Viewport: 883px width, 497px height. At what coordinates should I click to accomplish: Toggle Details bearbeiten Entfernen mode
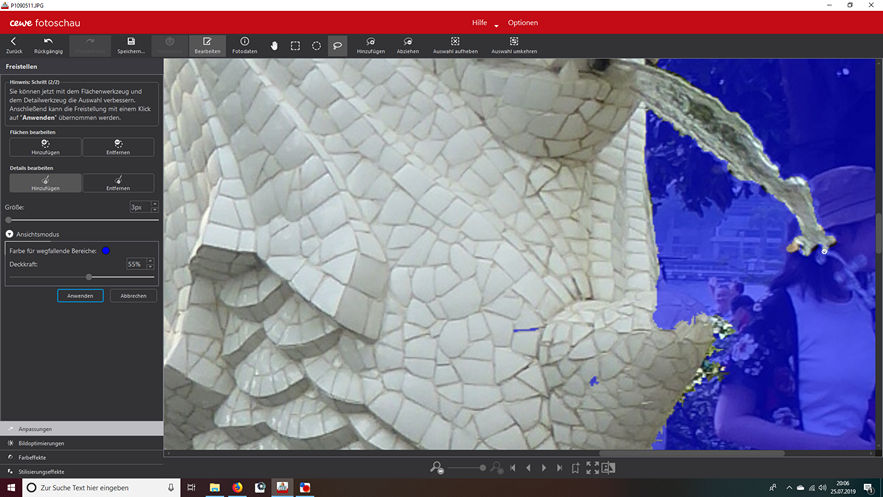pos(118,183)
